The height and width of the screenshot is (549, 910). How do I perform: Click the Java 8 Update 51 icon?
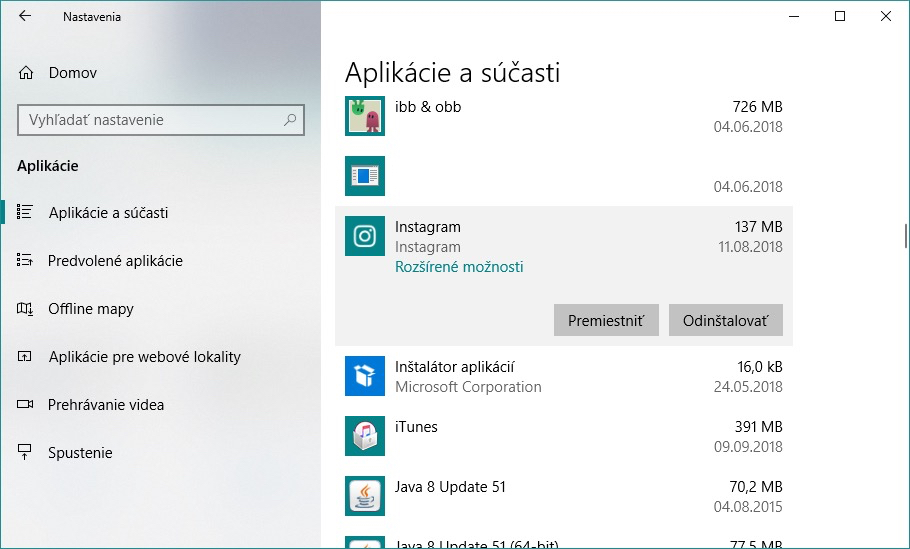pyautogui.click(x=365, y=496)
